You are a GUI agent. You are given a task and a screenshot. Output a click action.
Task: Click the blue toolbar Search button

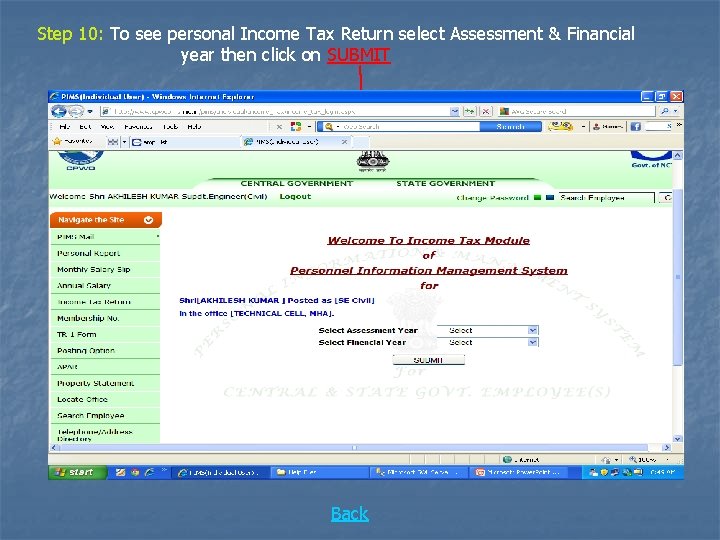[x=511, y=127]
